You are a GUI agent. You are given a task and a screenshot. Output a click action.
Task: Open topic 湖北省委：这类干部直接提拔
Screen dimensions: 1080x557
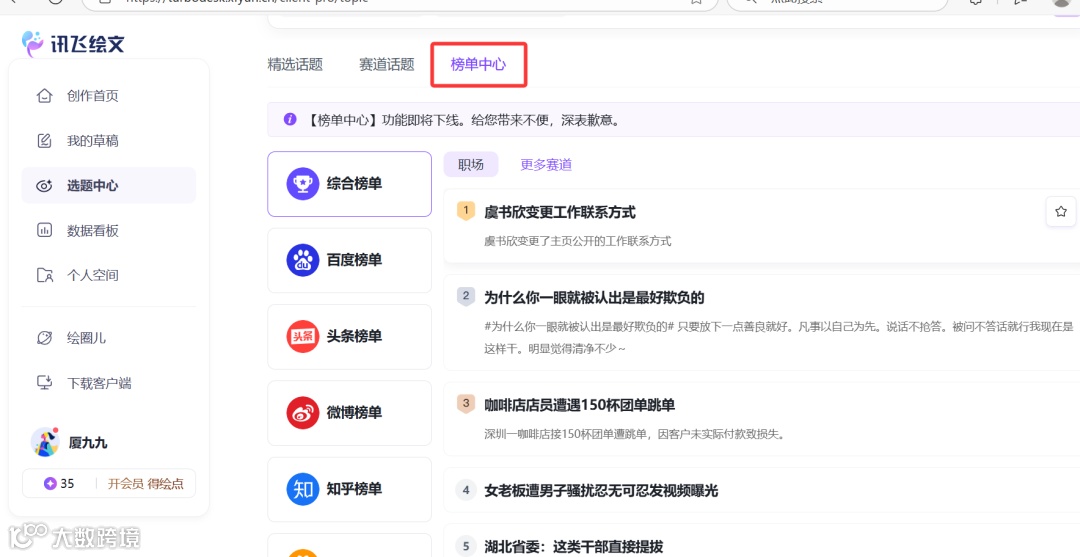tap(573, 547)
